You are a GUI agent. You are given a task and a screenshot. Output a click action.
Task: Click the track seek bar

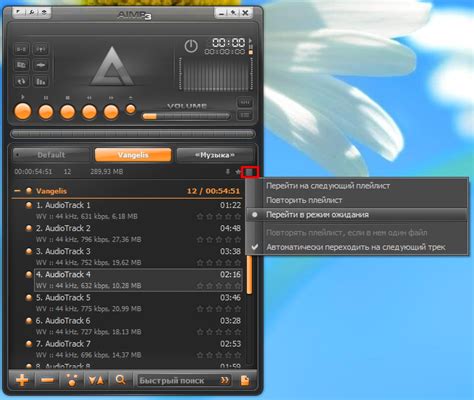tap(133, 134)
